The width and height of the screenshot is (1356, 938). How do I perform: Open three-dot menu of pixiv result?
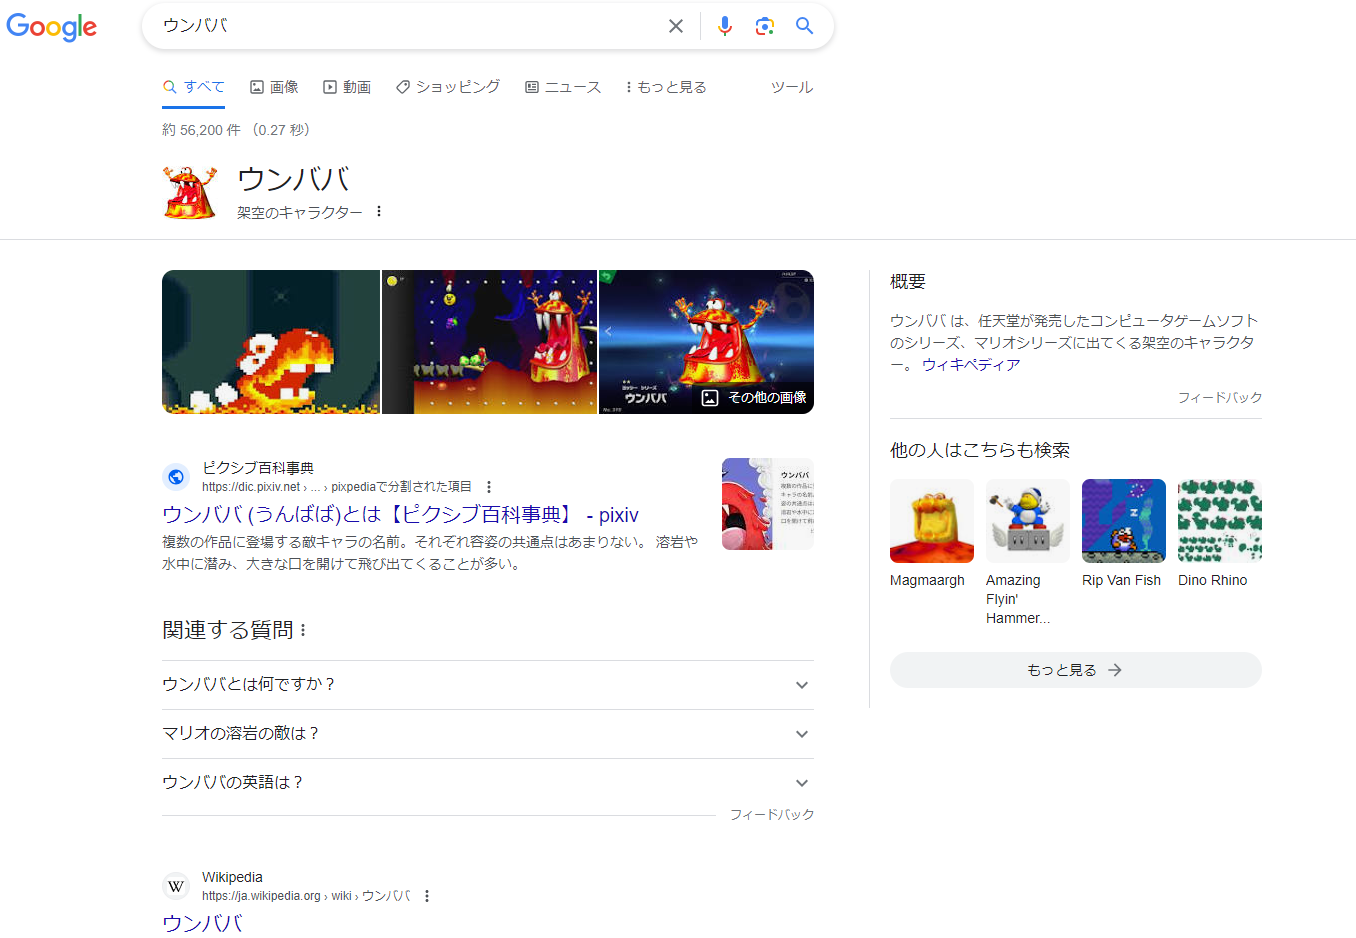[x=489, y=487]
